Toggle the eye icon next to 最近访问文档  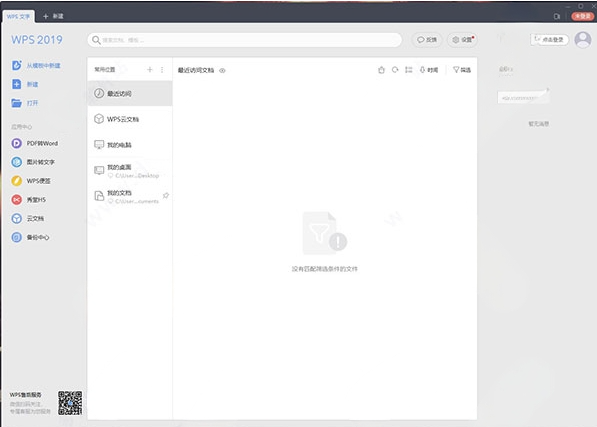(222, 70)
